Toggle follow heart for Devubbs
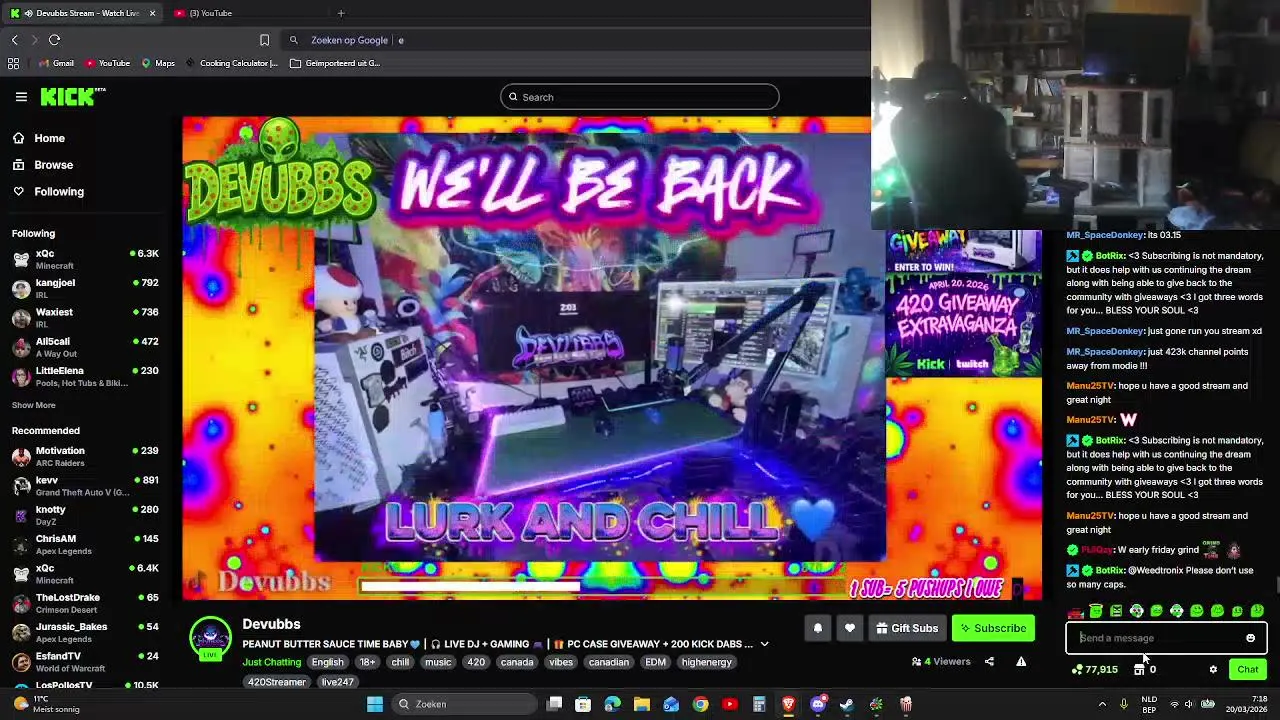This screenshot has height=720, width=1280. [x=850, y=628]
